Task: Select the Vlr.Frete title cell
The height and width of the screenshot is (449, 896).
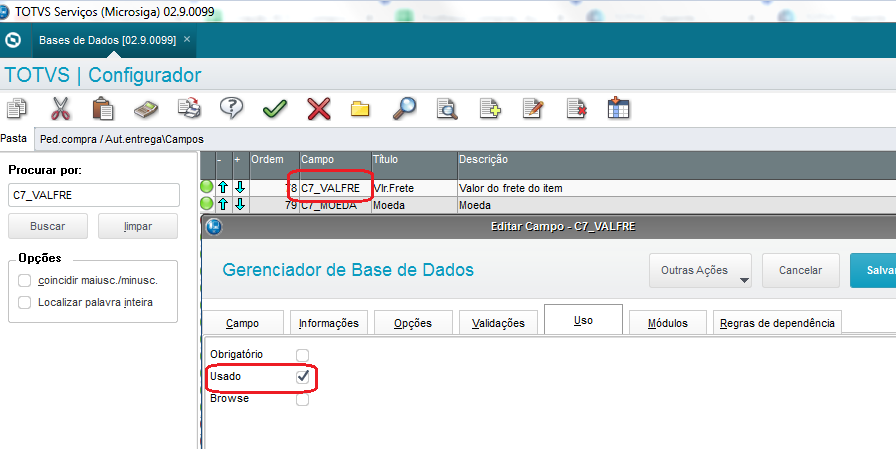Action: click(414, 188)
